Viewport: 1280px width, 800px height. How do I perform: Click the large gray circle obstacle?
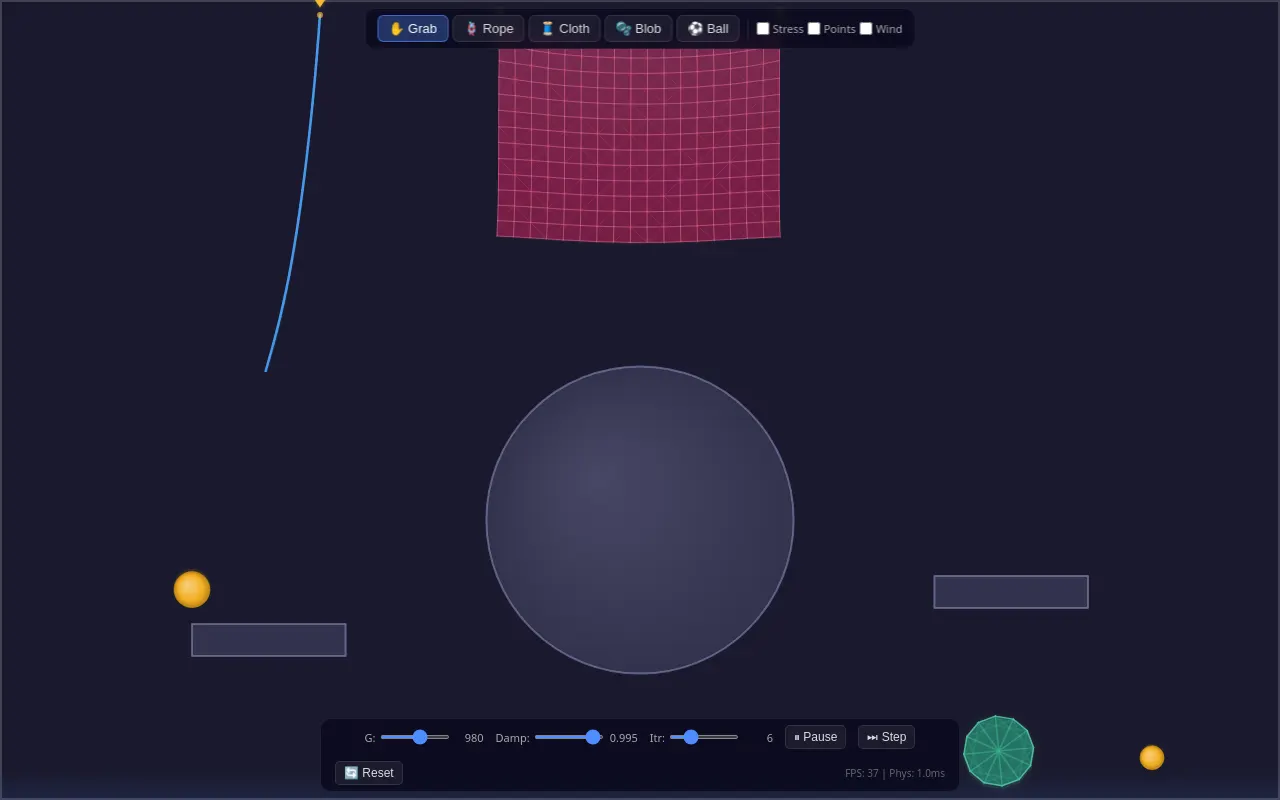(640, 520)
